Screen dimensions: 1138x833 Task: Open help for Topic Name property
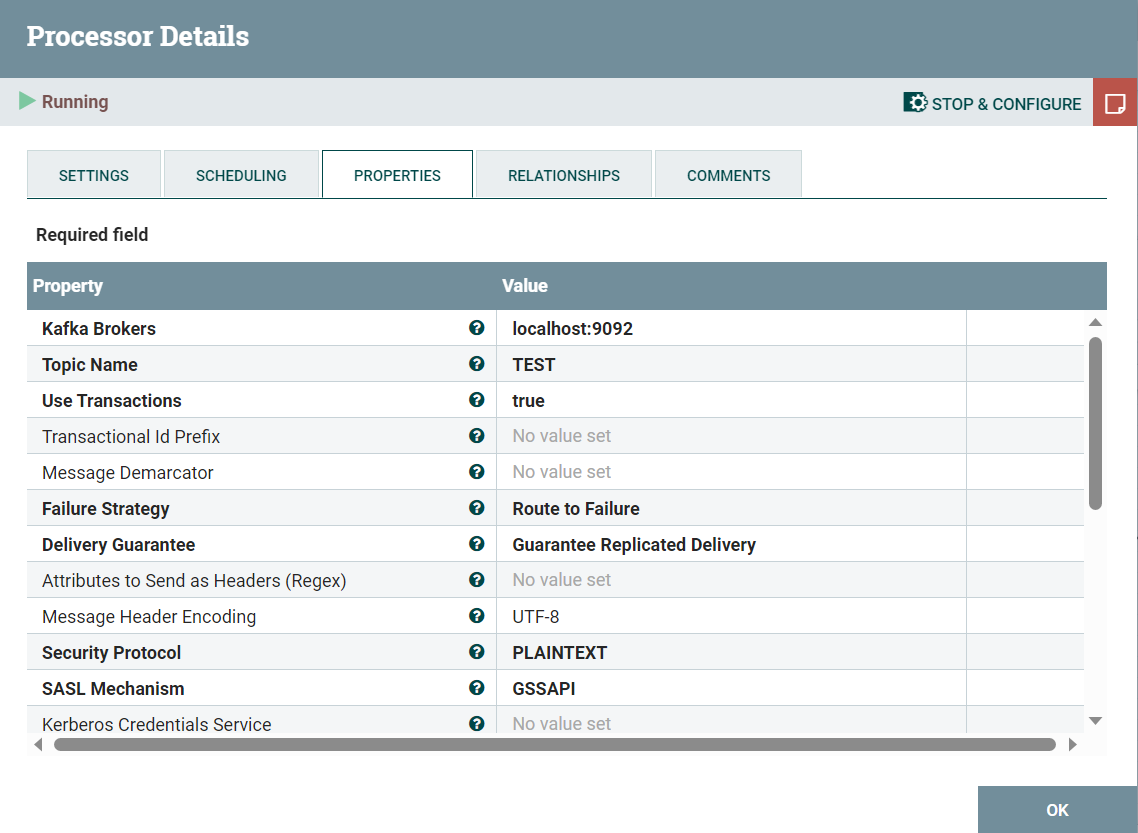(x=477, y=364)
